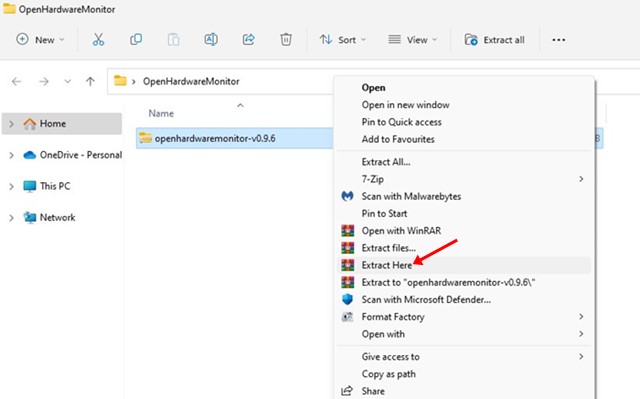Choose Add to Favourites

[x=464, y=139]
